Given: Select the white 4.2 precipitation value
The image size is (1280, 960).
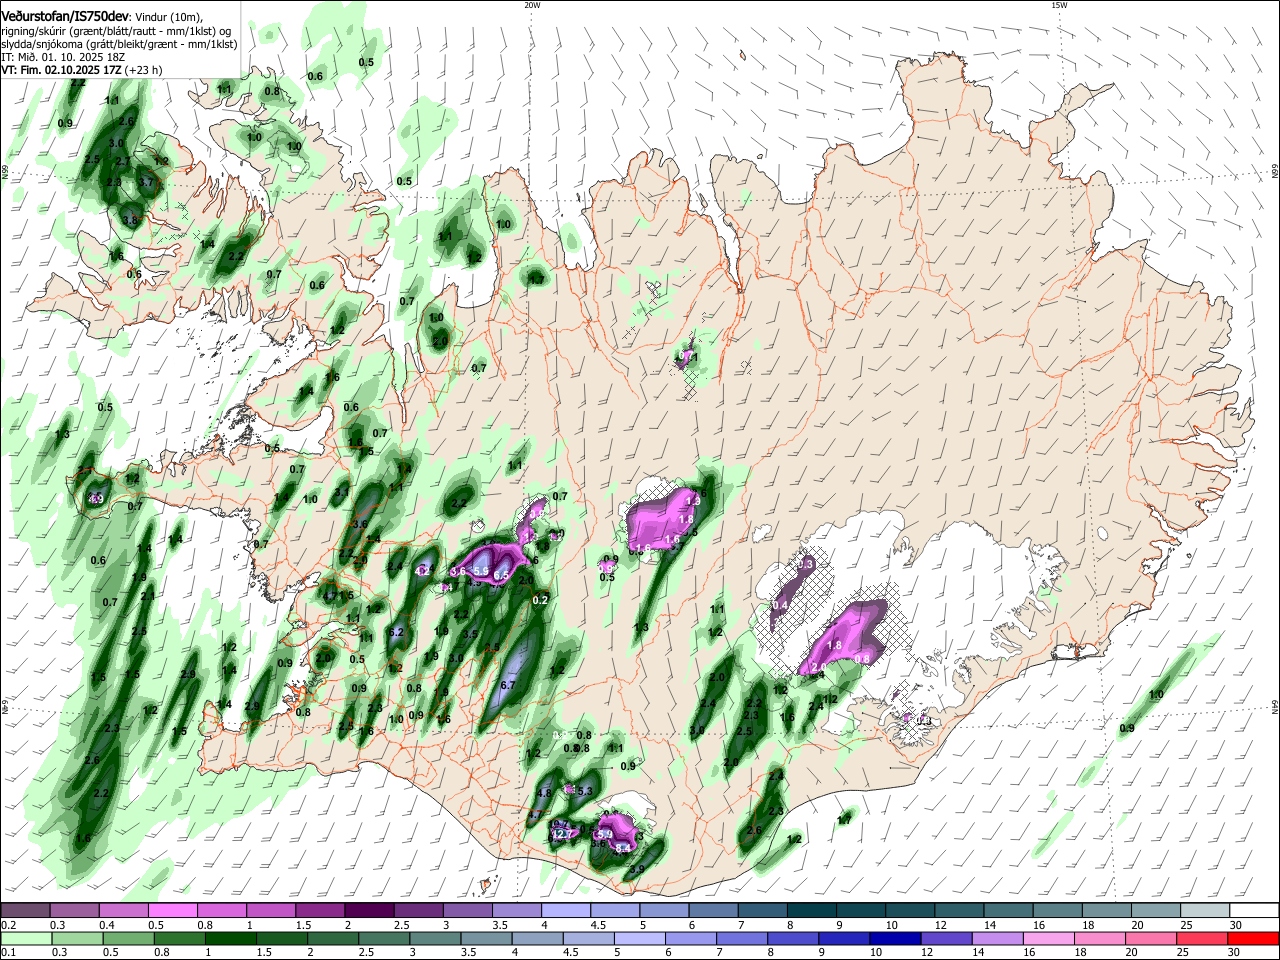Looking at the screenshot, I should click(x=423, y=571).
